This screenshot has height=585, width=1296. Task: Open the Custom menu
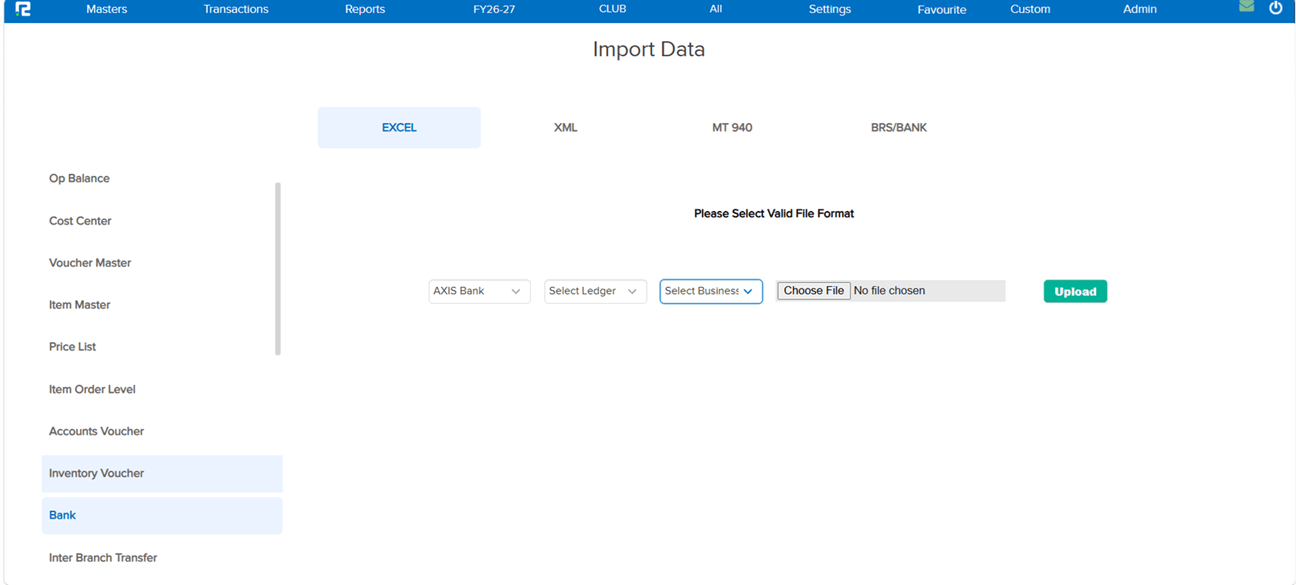pyautogui.click(x=1030, y=9)
